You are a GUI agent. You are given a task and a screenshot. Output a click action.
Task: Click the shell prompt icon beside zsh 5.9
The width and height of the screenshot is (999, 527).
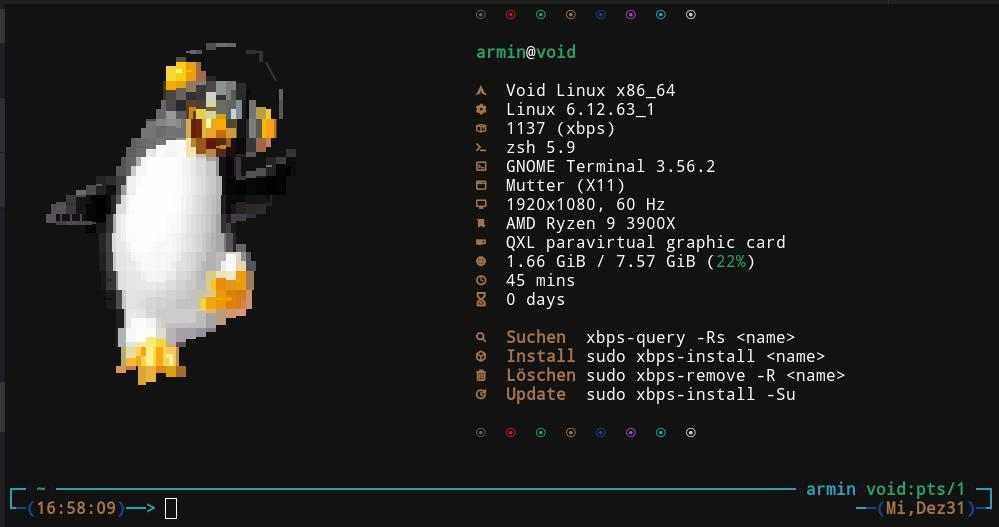(x=481, y=147)
